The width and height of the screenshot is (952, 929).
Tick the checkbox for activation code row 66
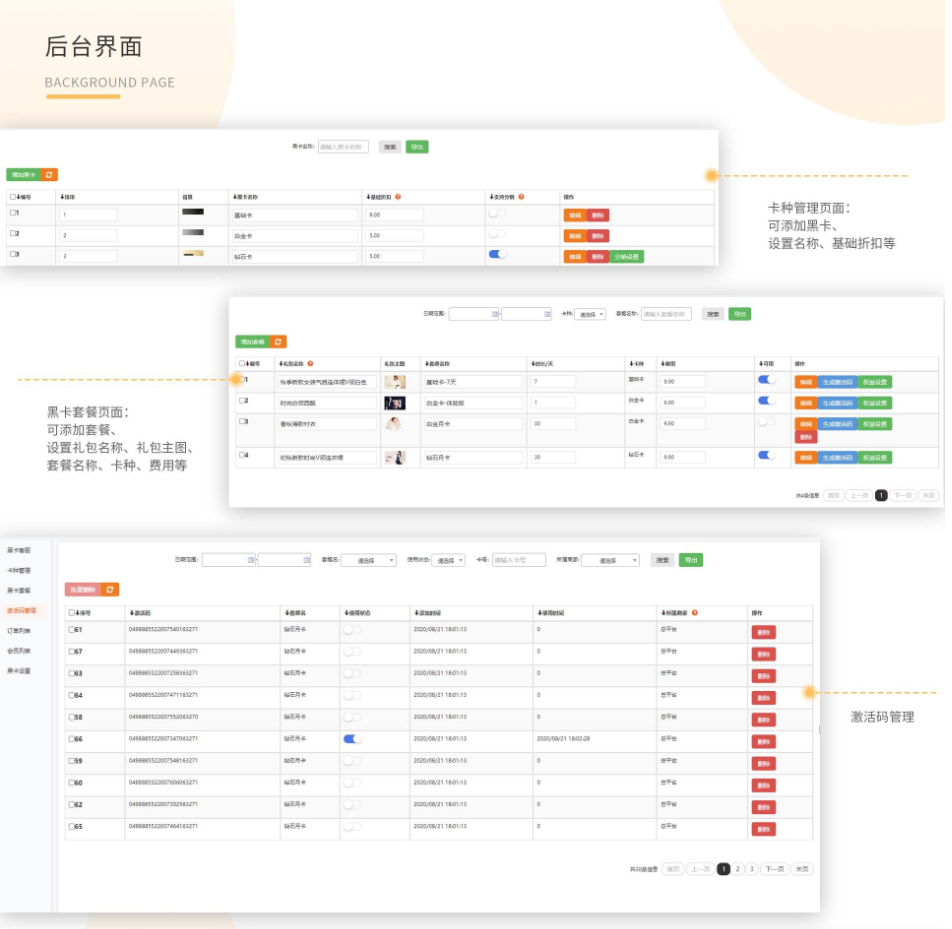point(72,739)
